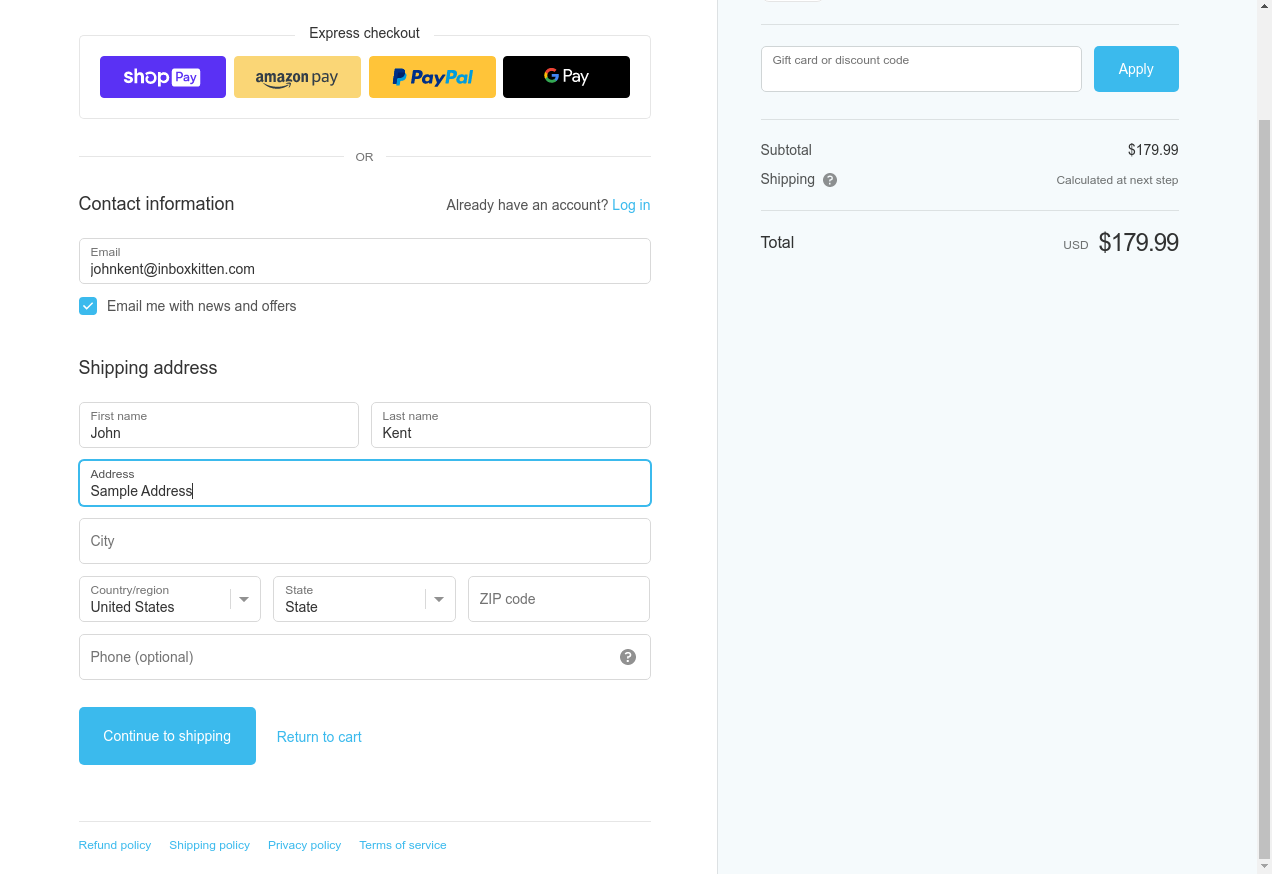
Task: Click the Log in link
Action: tap(631, 205)
